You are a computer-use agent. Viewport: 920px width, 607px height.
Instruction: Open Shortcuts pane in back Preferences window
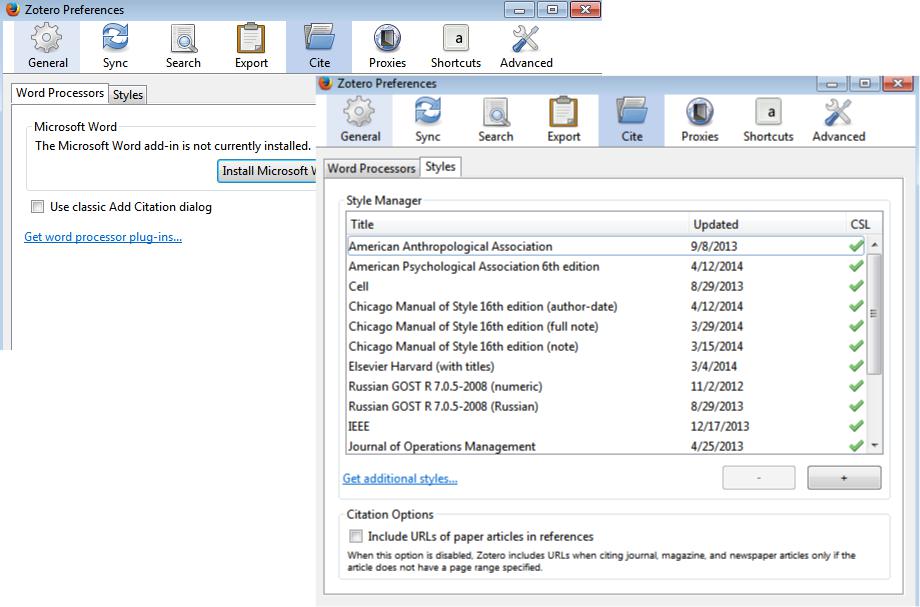point(456,47)
